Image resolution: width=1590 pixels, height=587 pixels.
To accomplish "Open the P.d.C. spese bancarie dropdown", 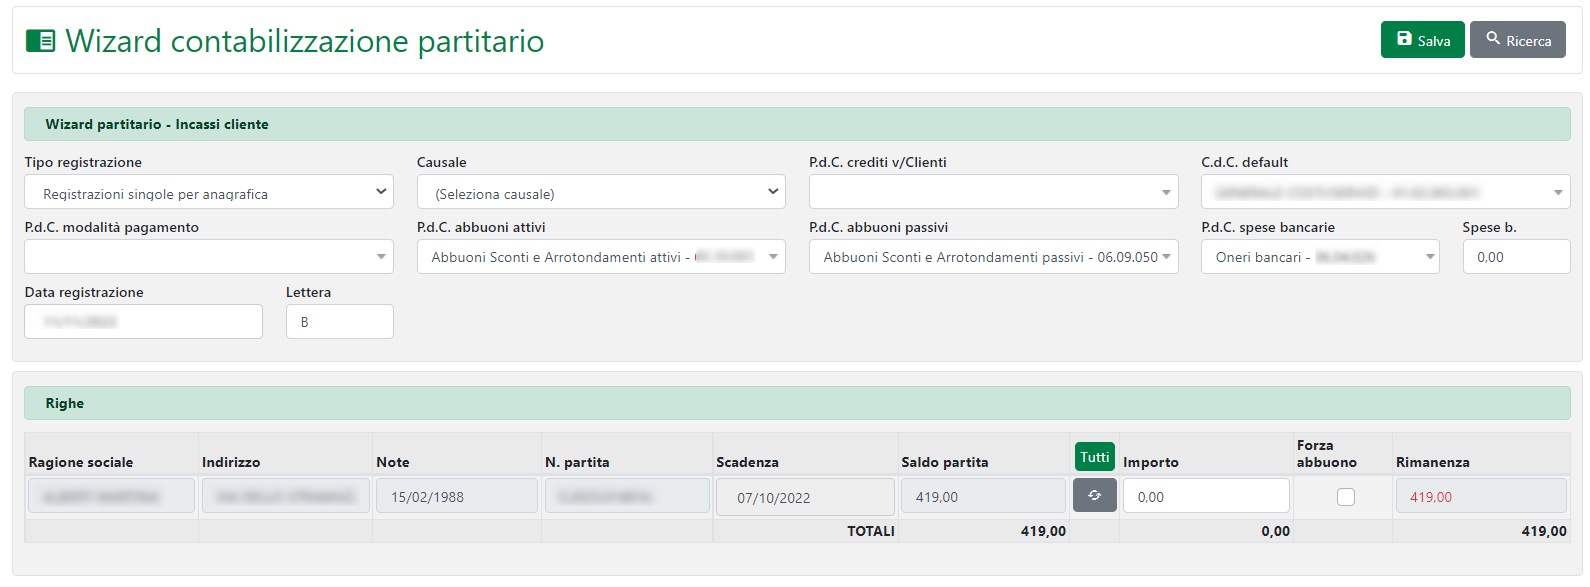I will point(1319,257).
